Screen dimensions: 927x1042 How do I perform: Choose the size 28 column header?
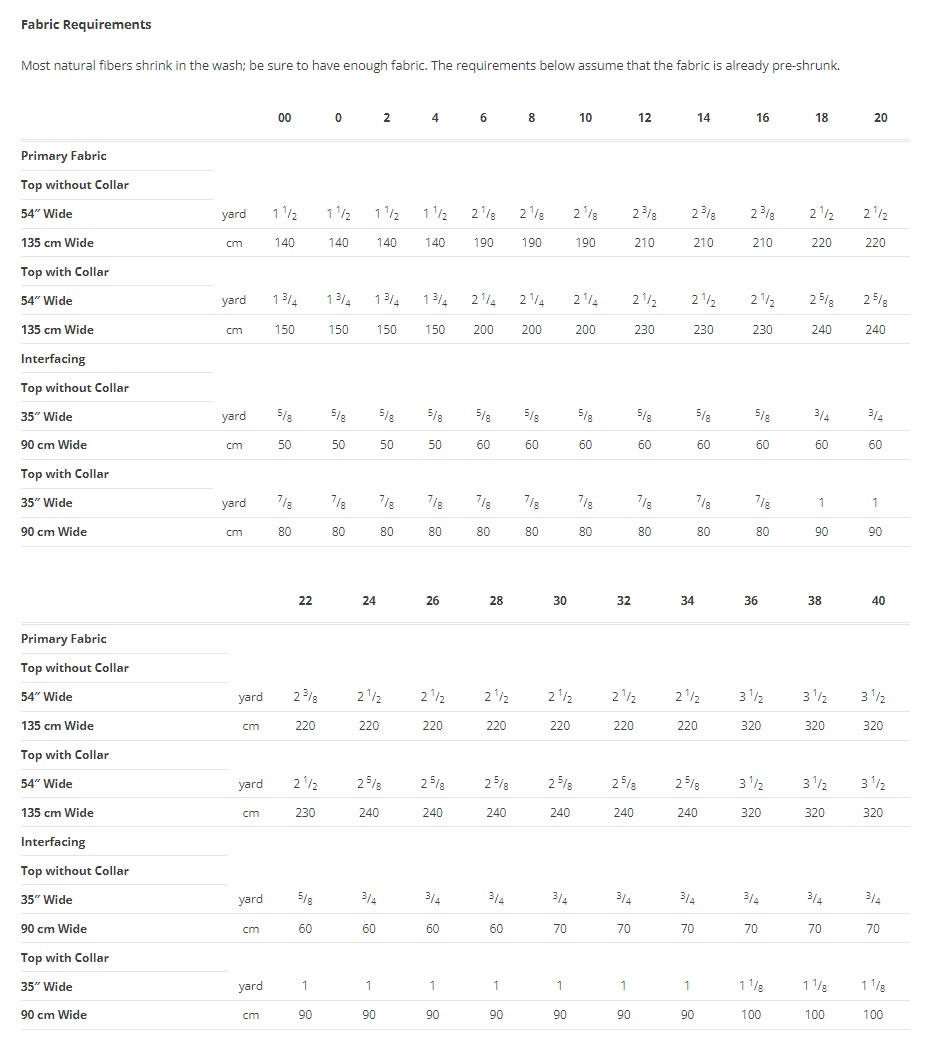(x=496, y=601)
